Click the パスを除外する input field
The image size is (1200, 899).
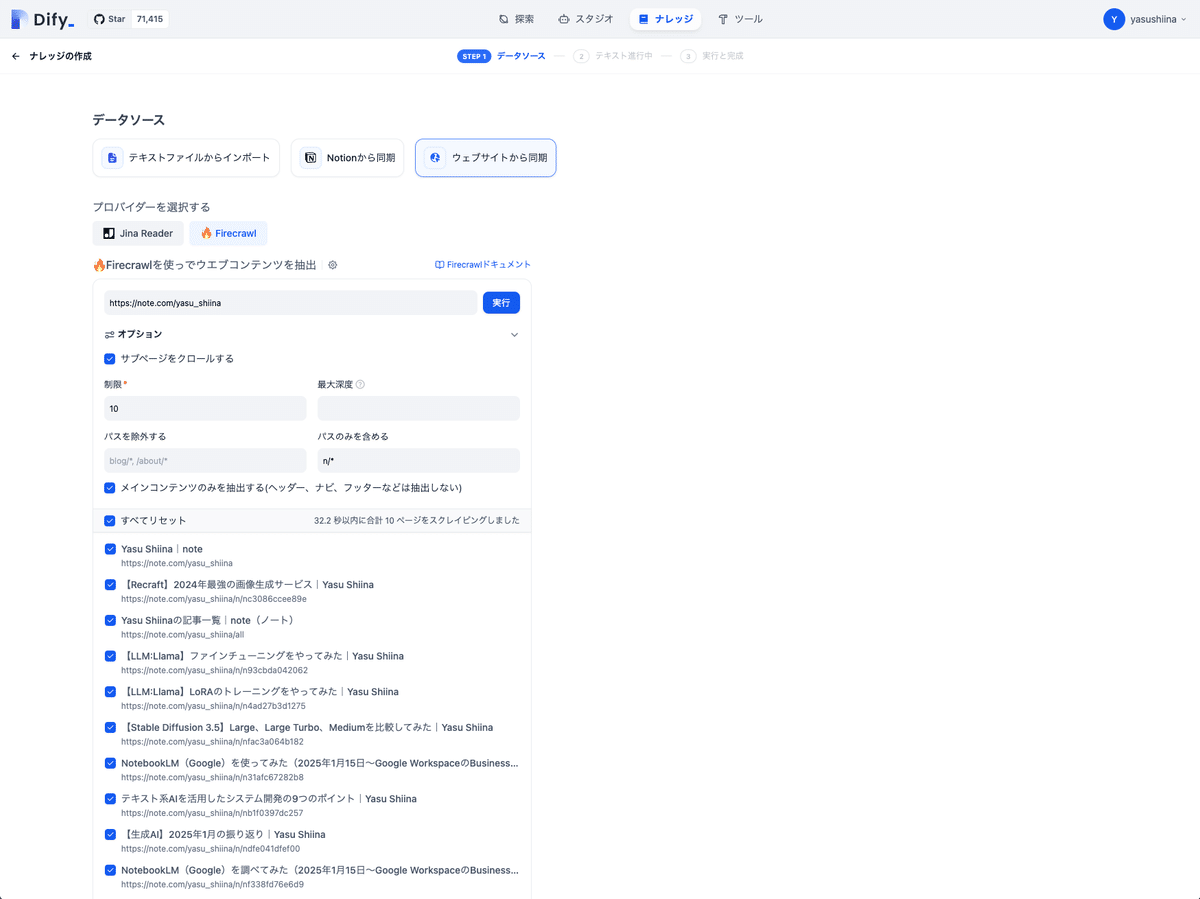[205, 460]
